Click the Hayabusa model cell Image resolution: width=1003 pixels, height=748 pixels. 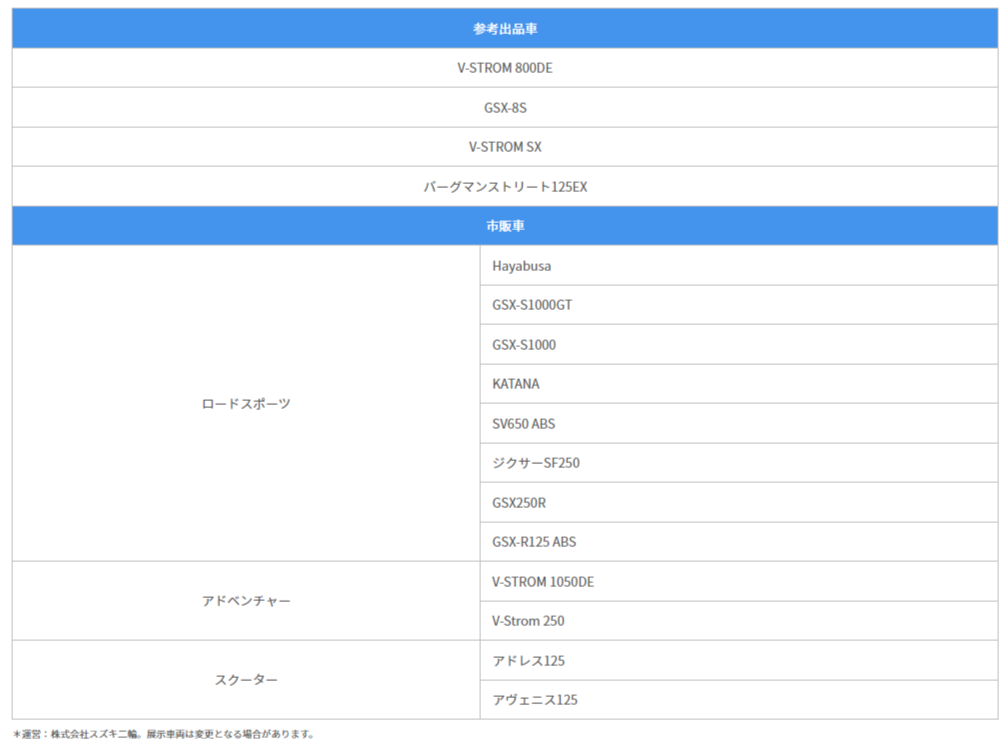[x=522, y=266]
